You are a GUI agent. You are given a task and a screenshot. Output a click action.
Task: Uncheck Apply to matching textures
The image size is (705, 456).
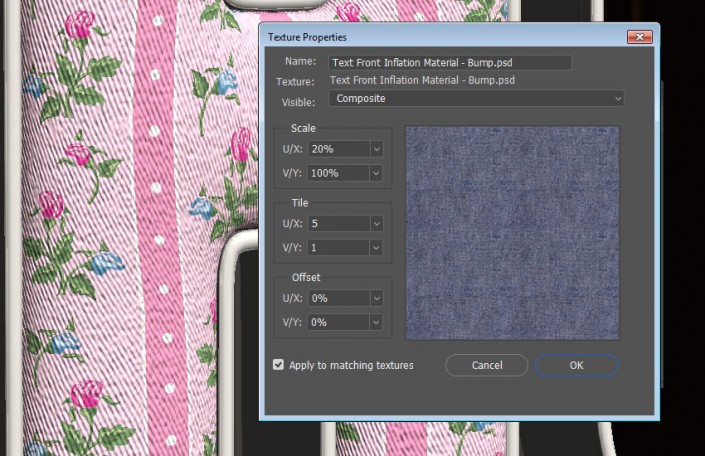(x=278, y=365)
